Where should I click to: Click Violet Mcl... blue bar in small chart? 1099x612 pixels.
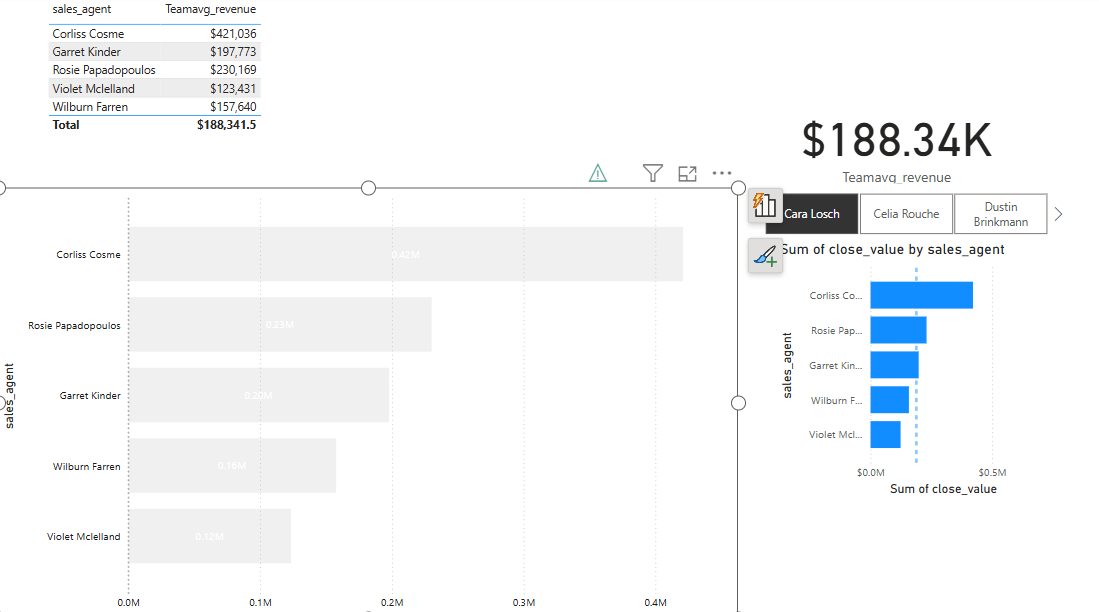(885, 435)
